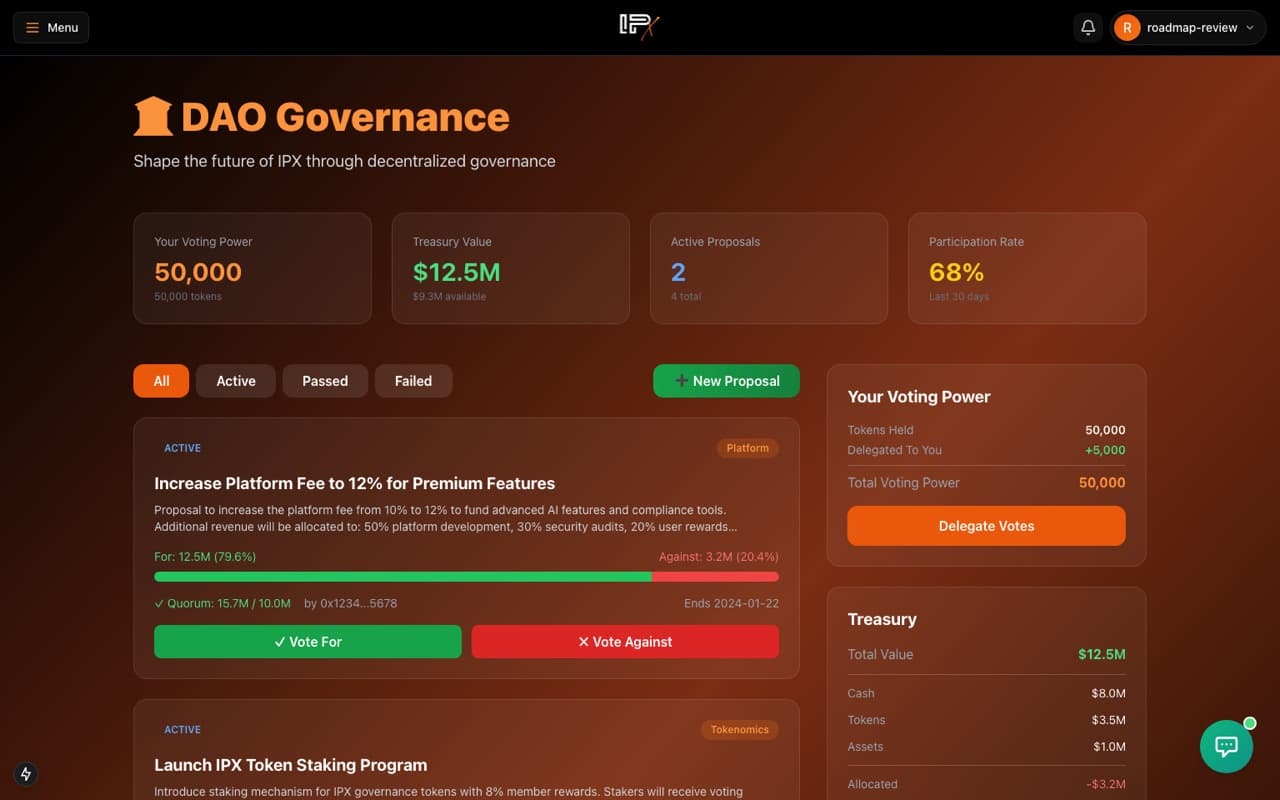Image resolution: width=1280 pixels, height=800 pixels.
Task: Click the DAO Governance building icon
Action: pos(153,116)
